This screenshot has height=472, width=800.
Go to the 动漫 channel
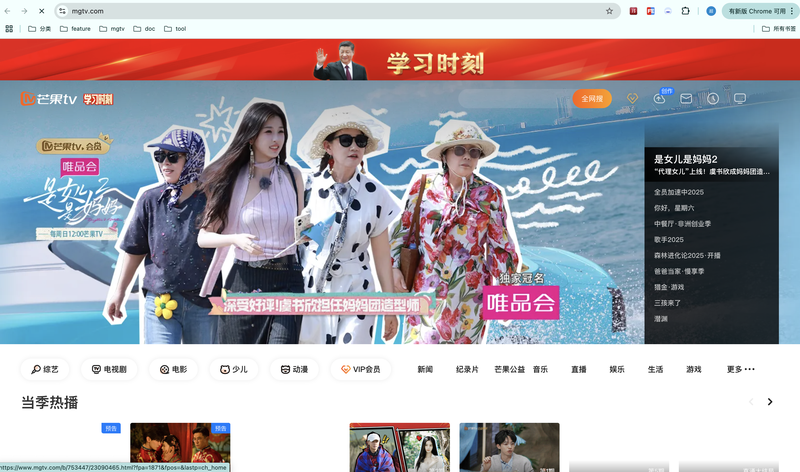pyautogui.click(x=294, y=369)
